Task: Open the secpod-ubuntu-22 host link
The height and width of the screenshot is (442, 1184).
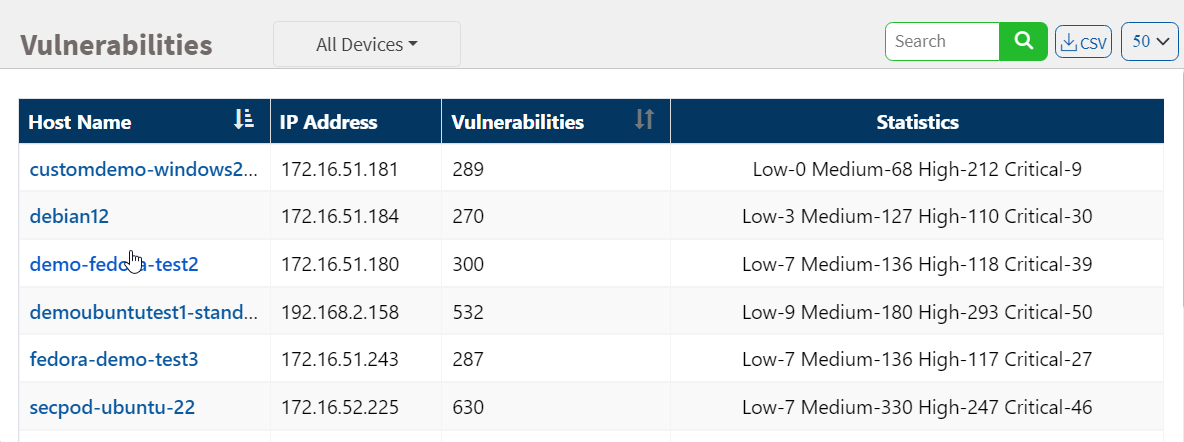Action: point(112,407)
